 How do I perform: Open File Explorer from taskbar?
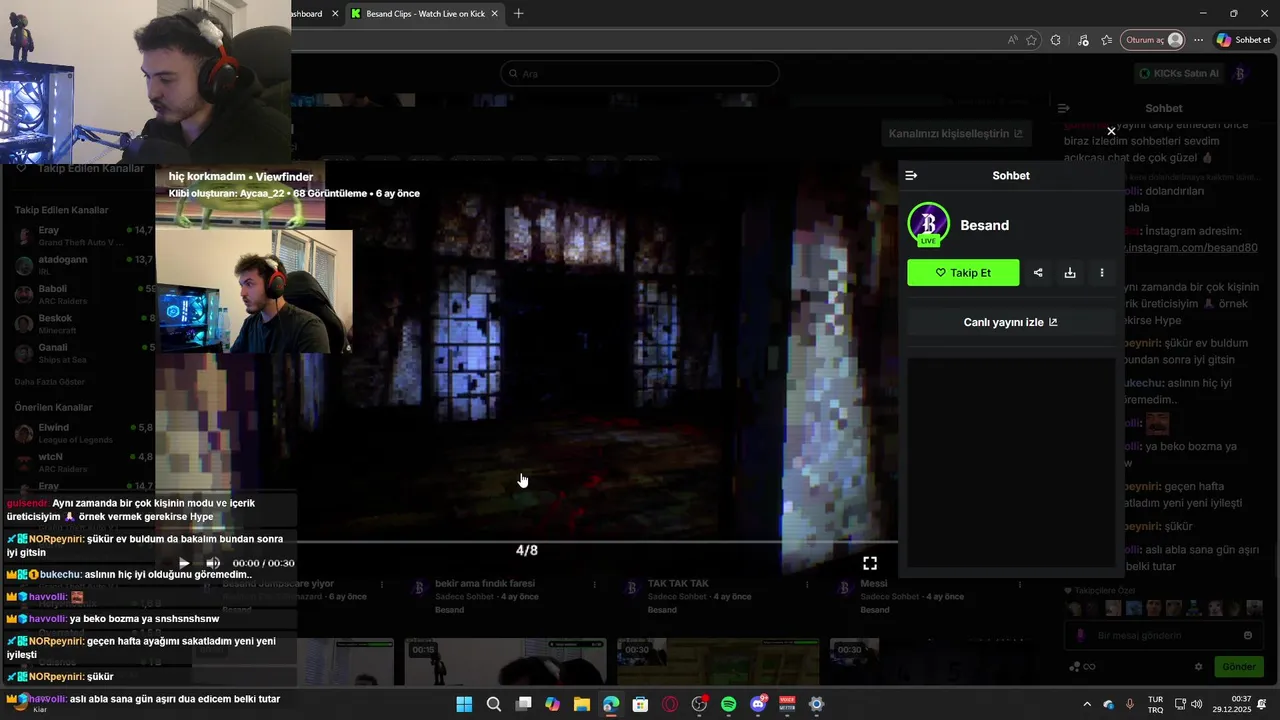(x=581, y=704)
